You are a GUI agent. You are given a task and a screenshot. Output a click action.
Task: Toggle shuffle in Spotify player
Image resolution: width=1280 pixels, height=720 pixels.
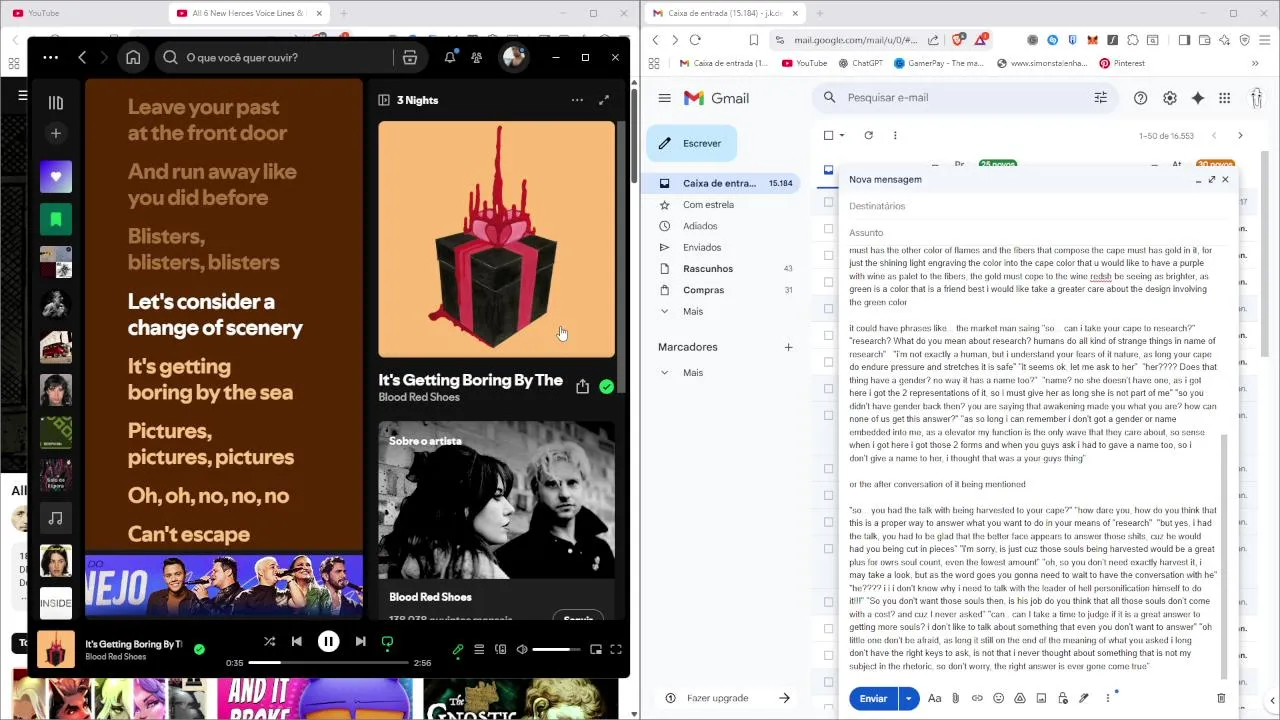click(269, 641)
